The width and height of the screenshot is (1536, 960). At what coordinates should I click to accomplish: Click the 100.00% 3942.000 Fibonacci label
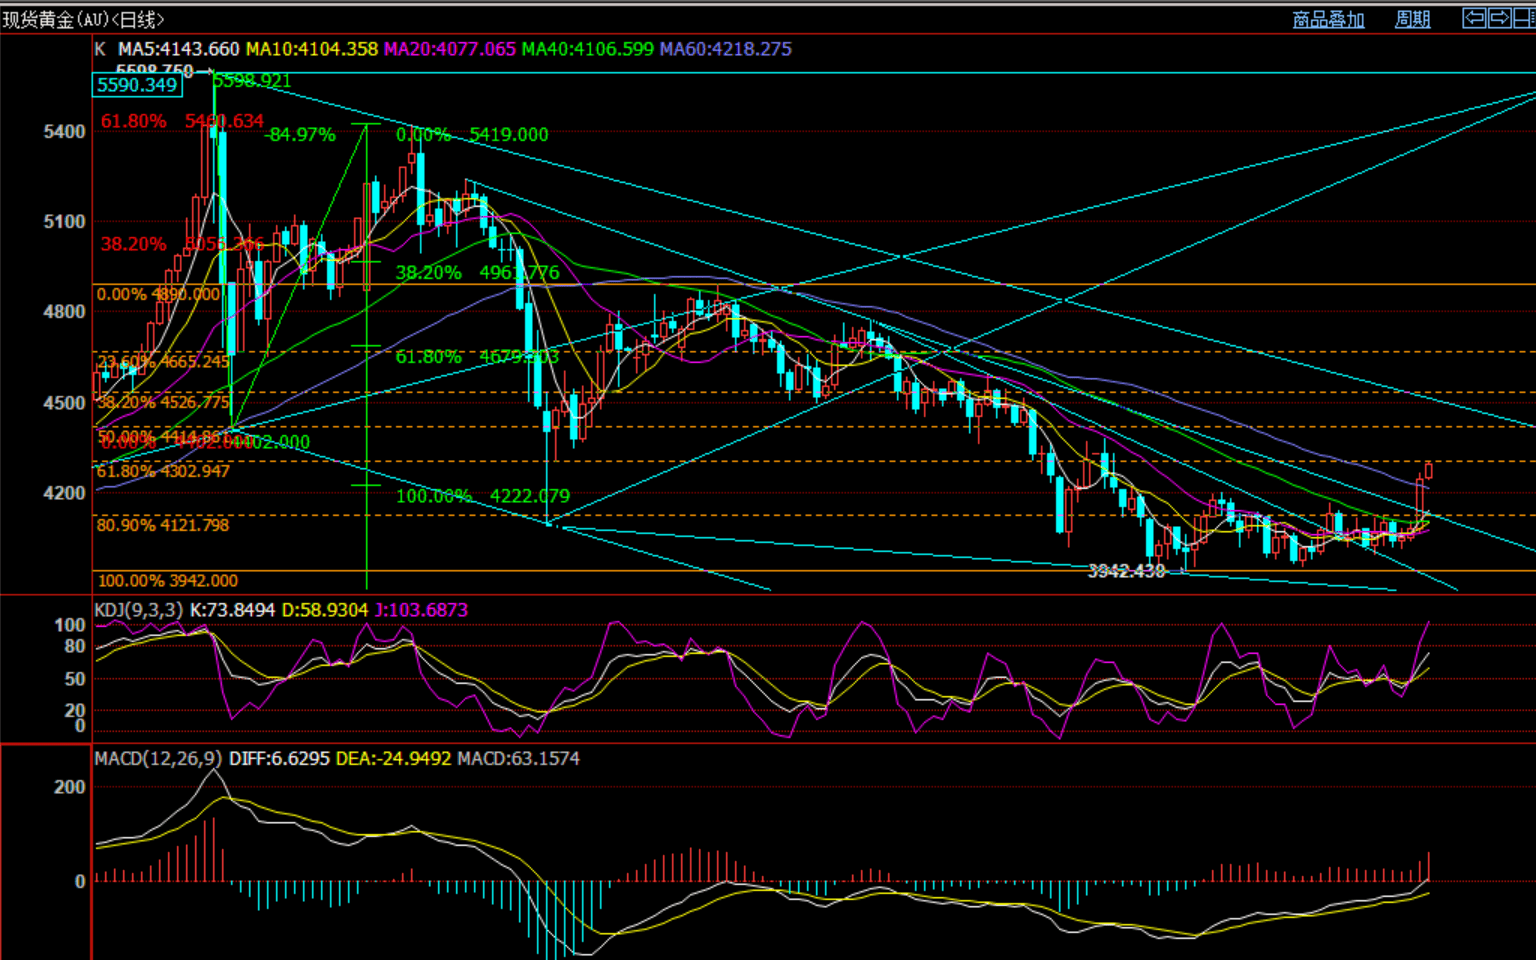click(167, 581)
